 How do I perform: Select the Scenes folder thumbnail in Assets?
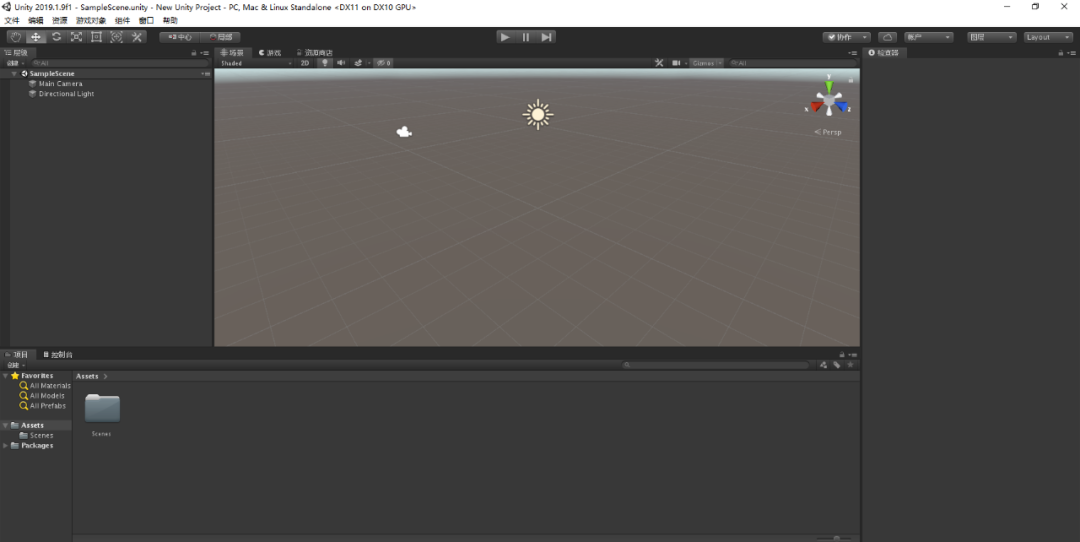[102, 408]
